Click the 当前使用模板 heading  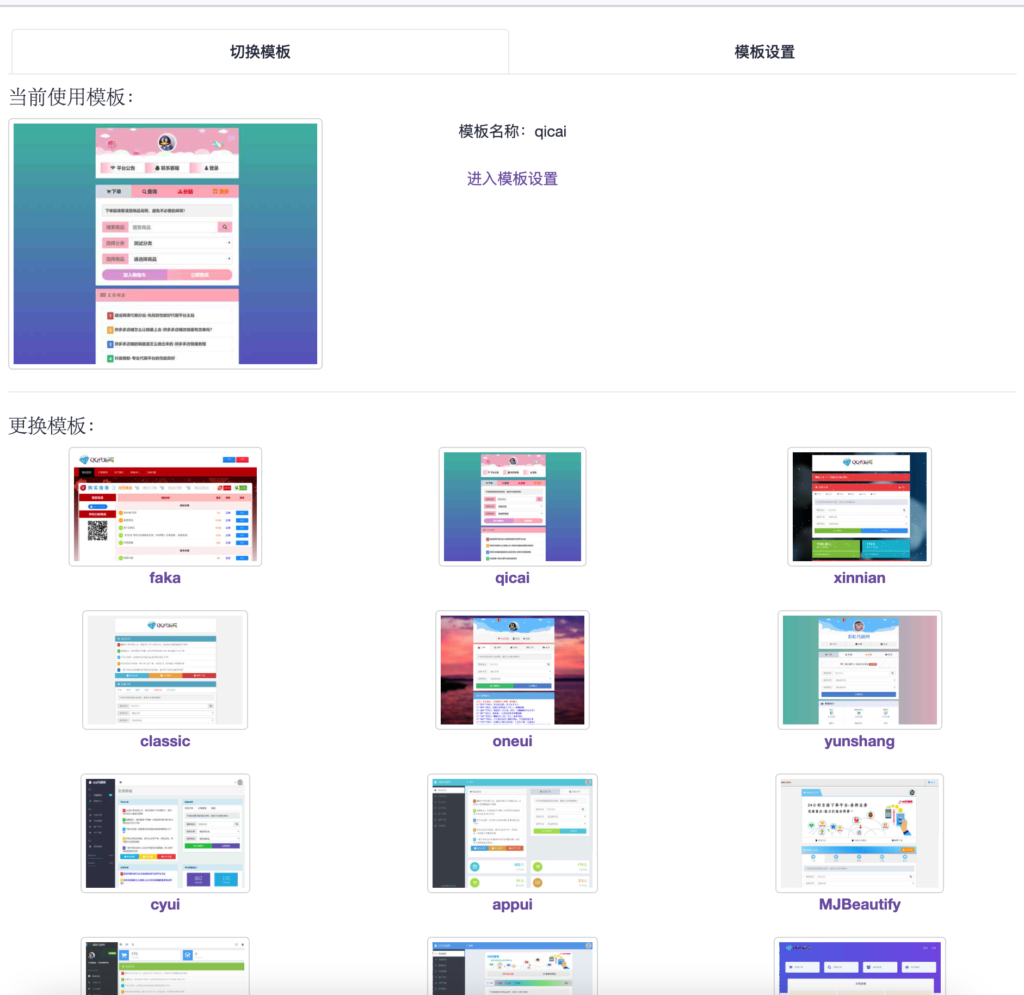pyautogui.click(x=71, y=97)
